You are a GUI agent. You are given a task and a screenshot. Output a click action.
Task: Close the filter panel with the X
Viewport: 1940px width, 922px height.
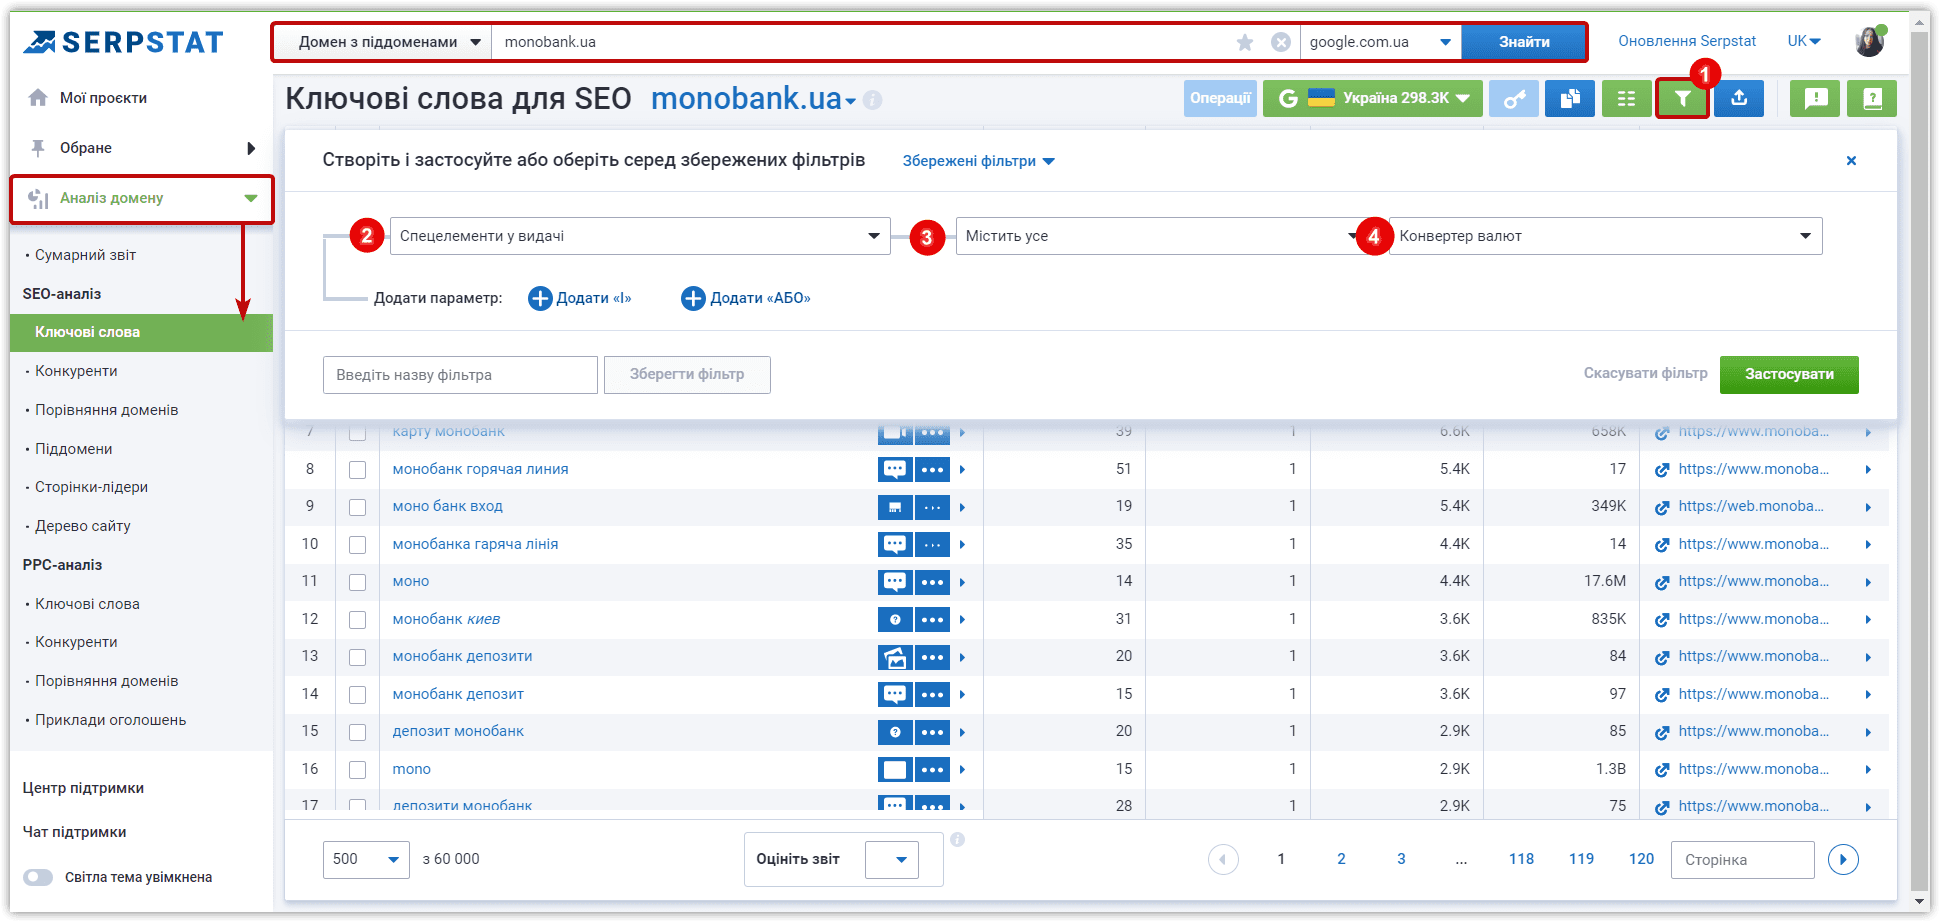[x=1851, y=161]
